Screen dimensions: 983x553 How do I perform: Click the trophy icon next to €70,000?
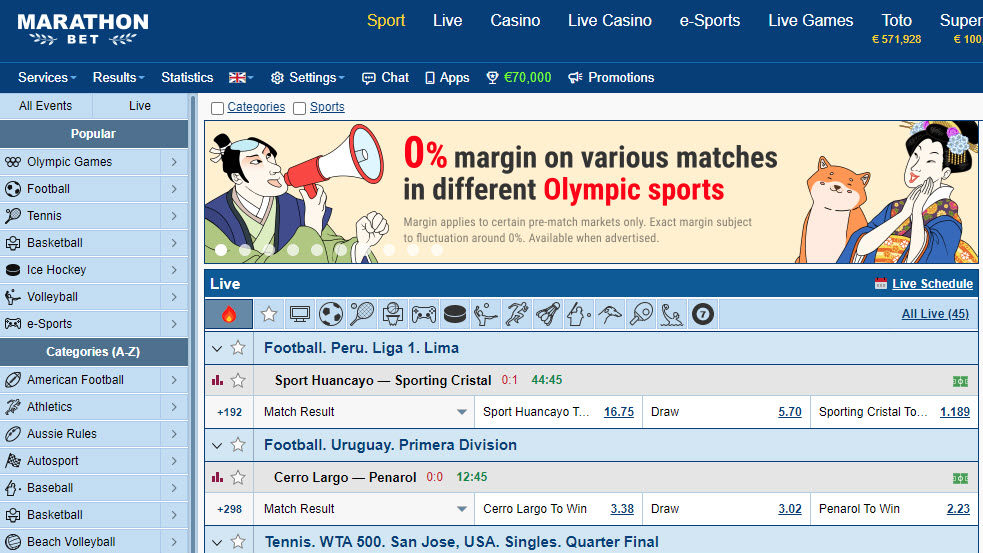click(x=492, y=78)
